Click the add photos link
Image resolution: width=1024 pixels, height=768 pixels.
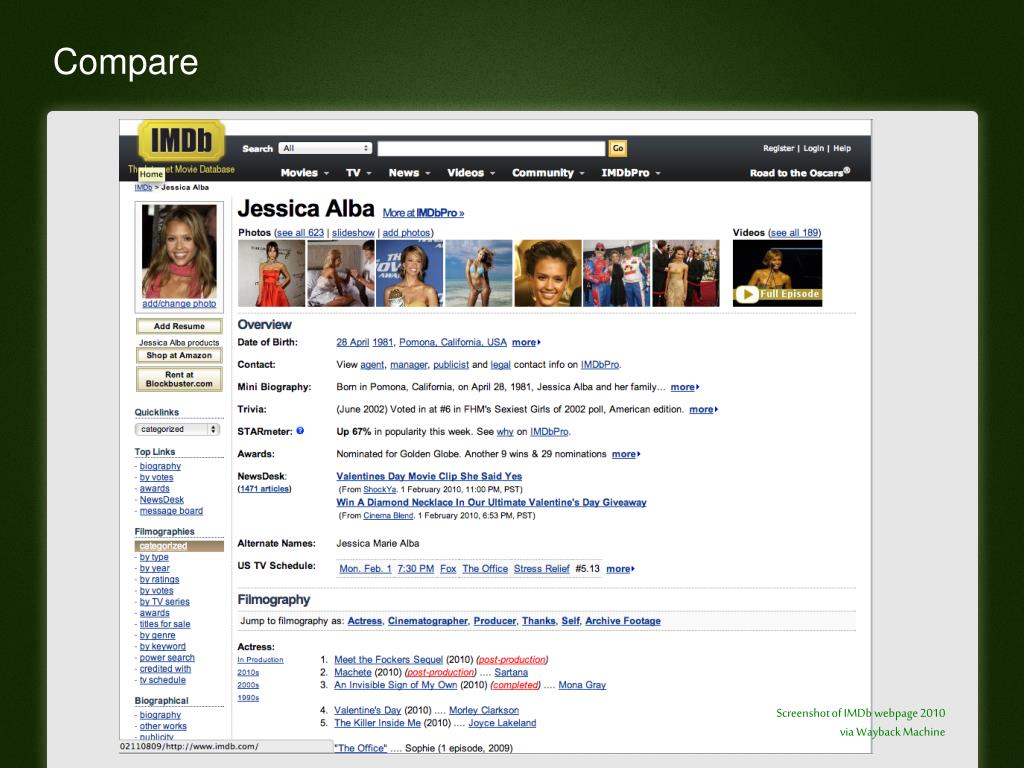pyautogui.click(x=406, y=232)
